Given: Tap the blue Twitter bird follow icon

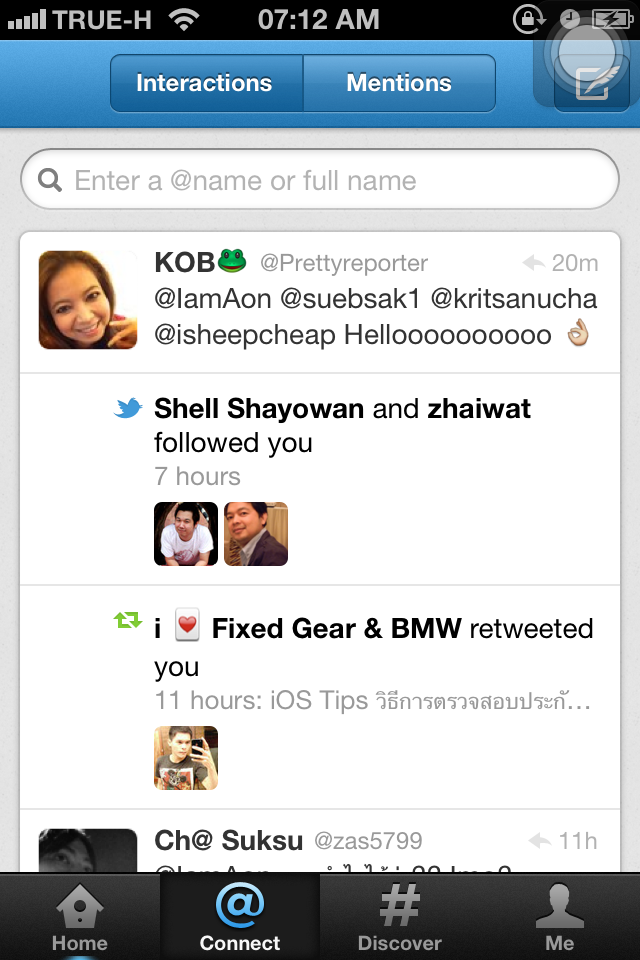Looking at the screenshot, I should [128, 408].
